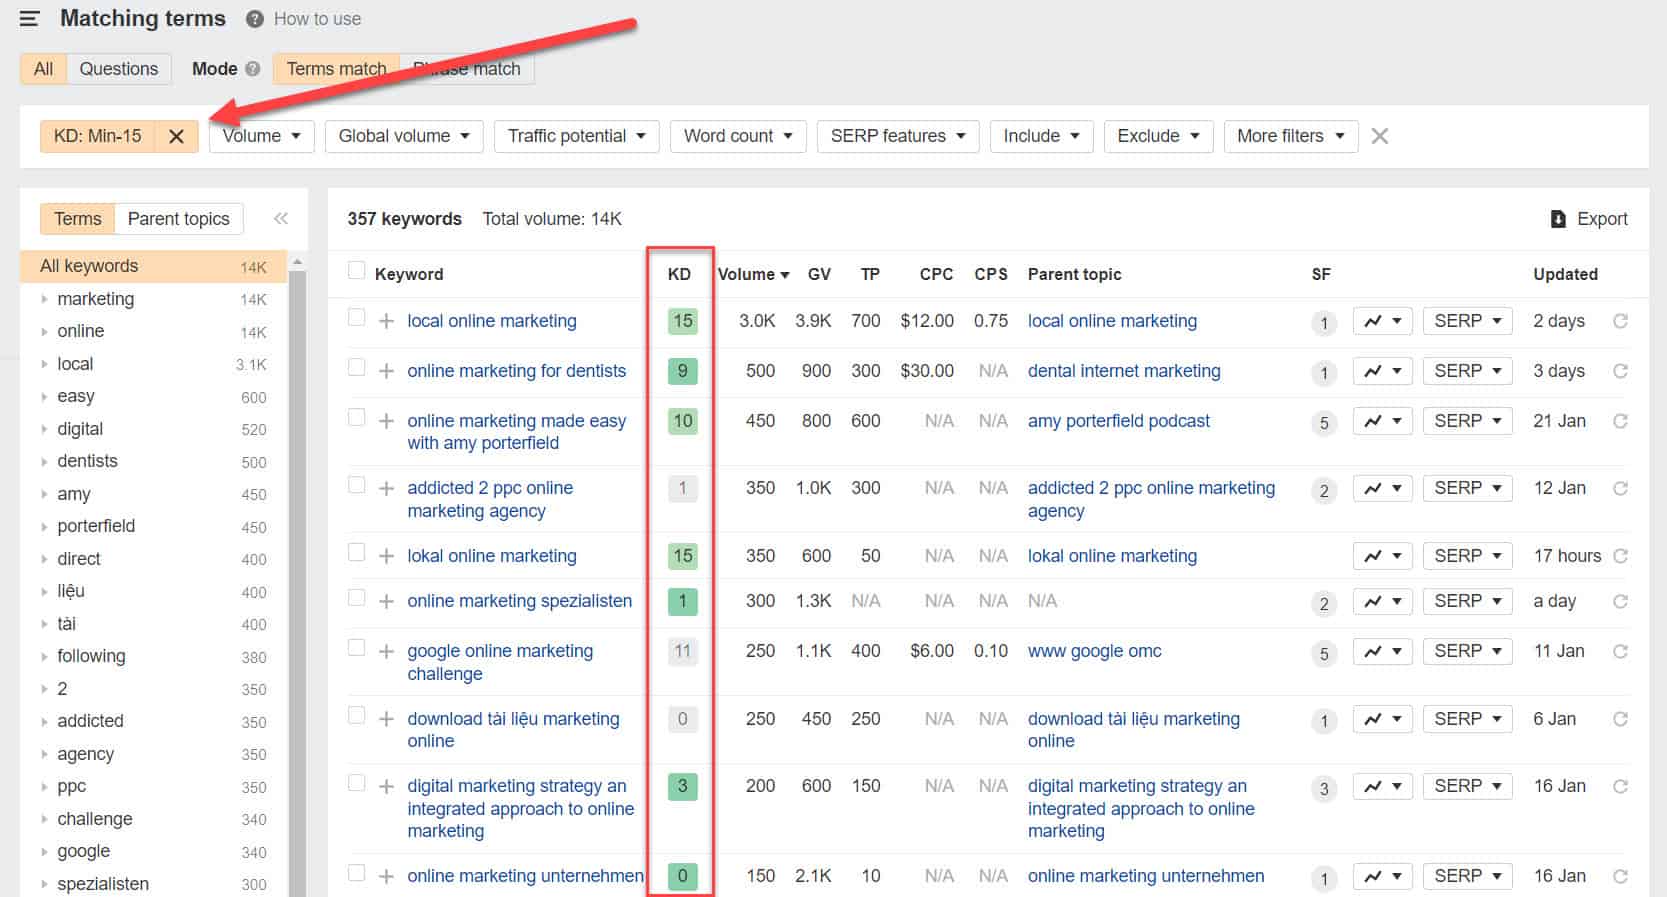Open the Word count filter dropdown
Viewport: 1667px width, 897px height.
[738, 136]
